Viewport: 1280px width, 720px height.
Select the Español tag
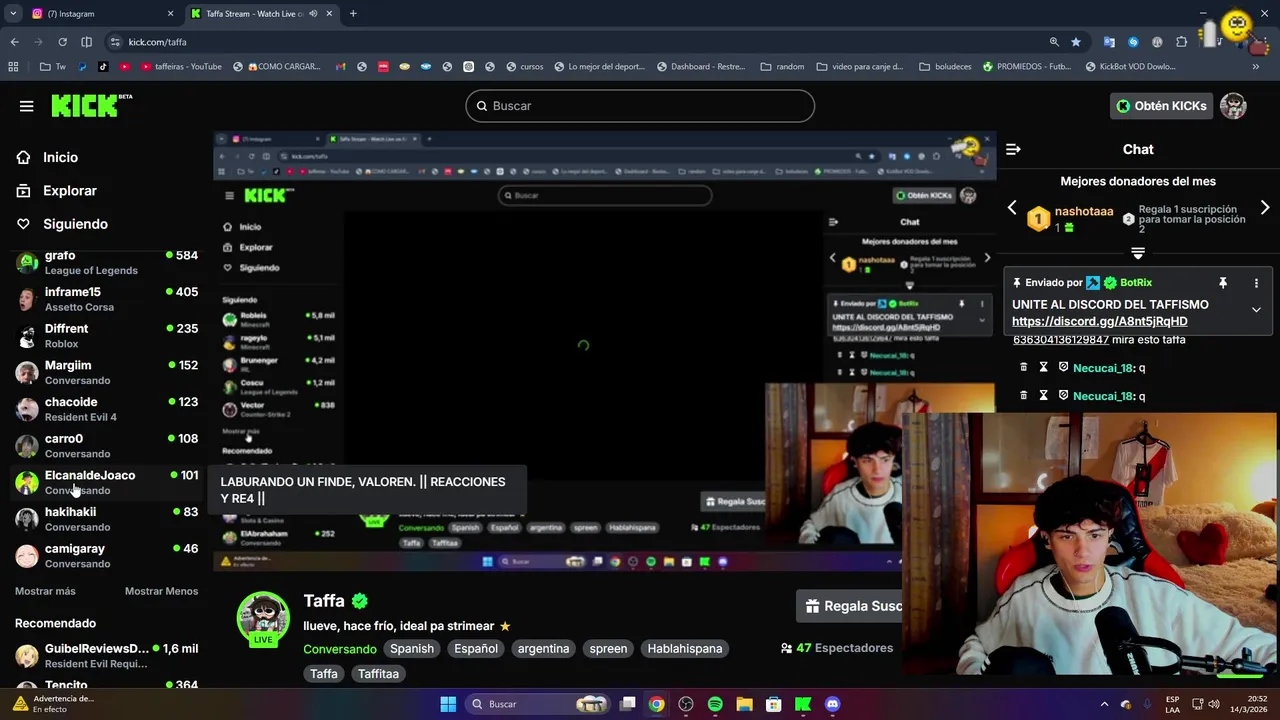(x=476, y=648)
